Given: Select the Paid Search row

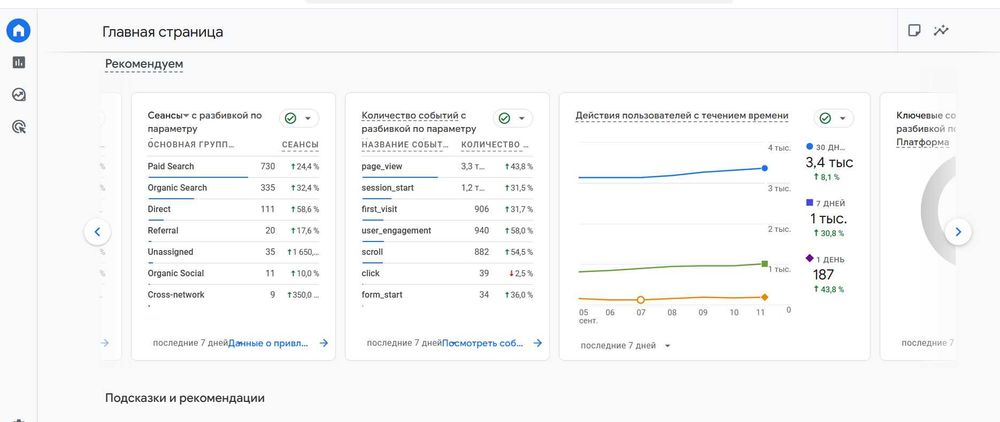Looking at the screenshot, I should [233, 166].
